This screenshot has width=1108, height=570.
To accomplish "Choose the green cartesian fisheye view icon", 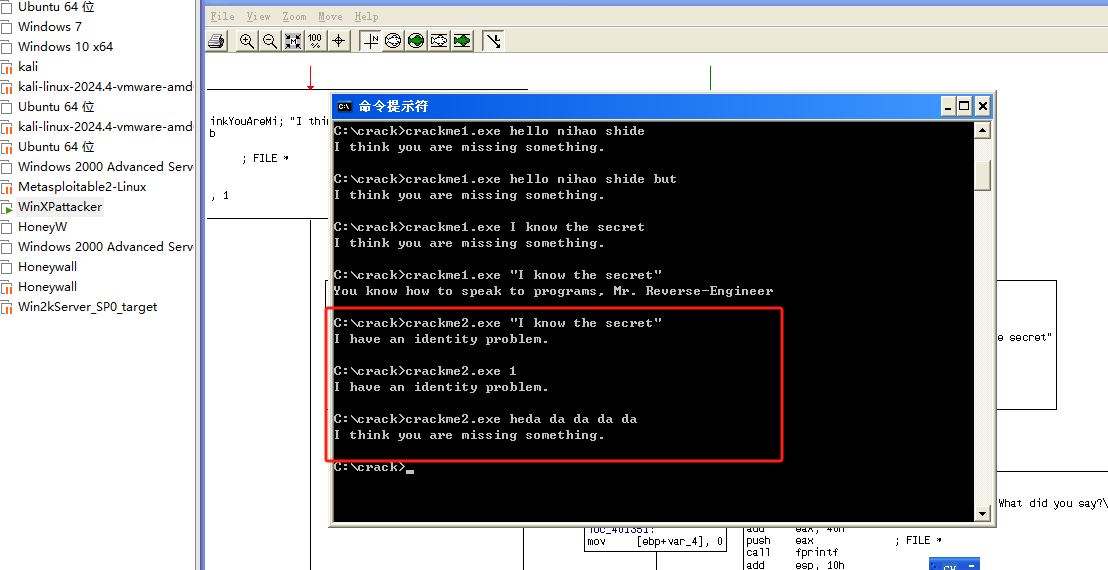I will coord(462,41).
